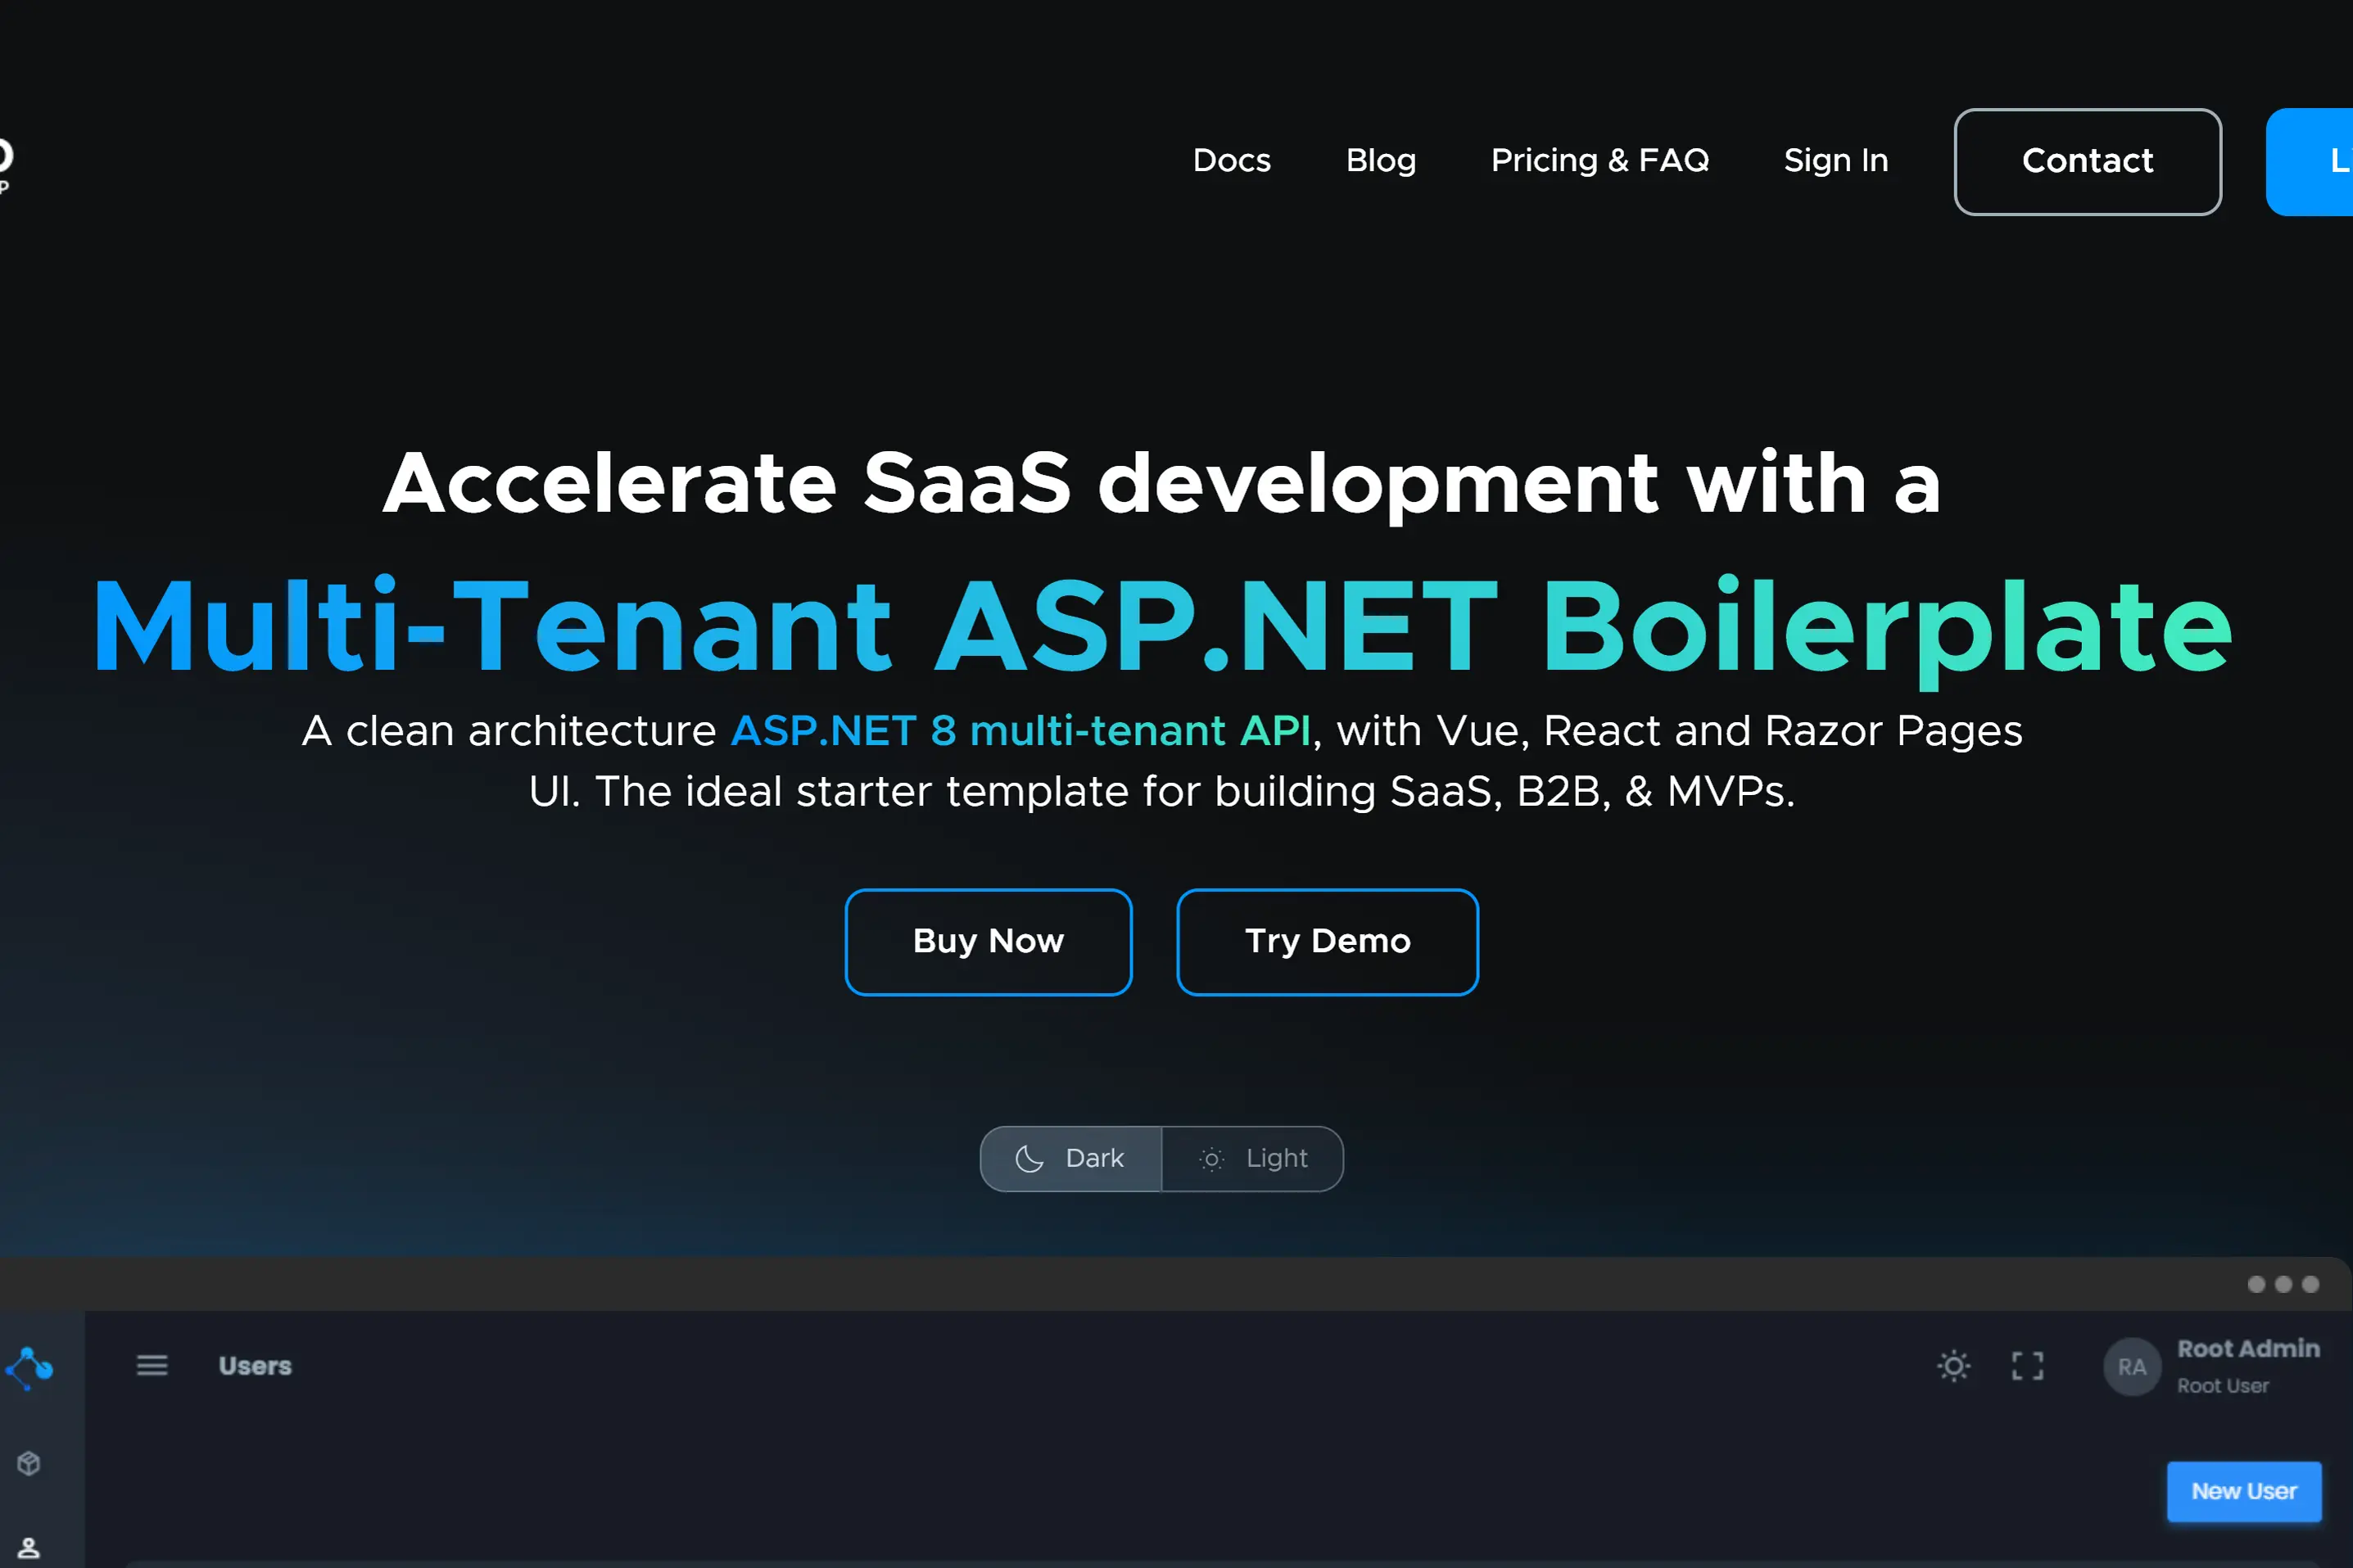The image size is (2353, 1568).
Task: Click the three dots on preview window bar
Action: (x=2282, y=1284)
